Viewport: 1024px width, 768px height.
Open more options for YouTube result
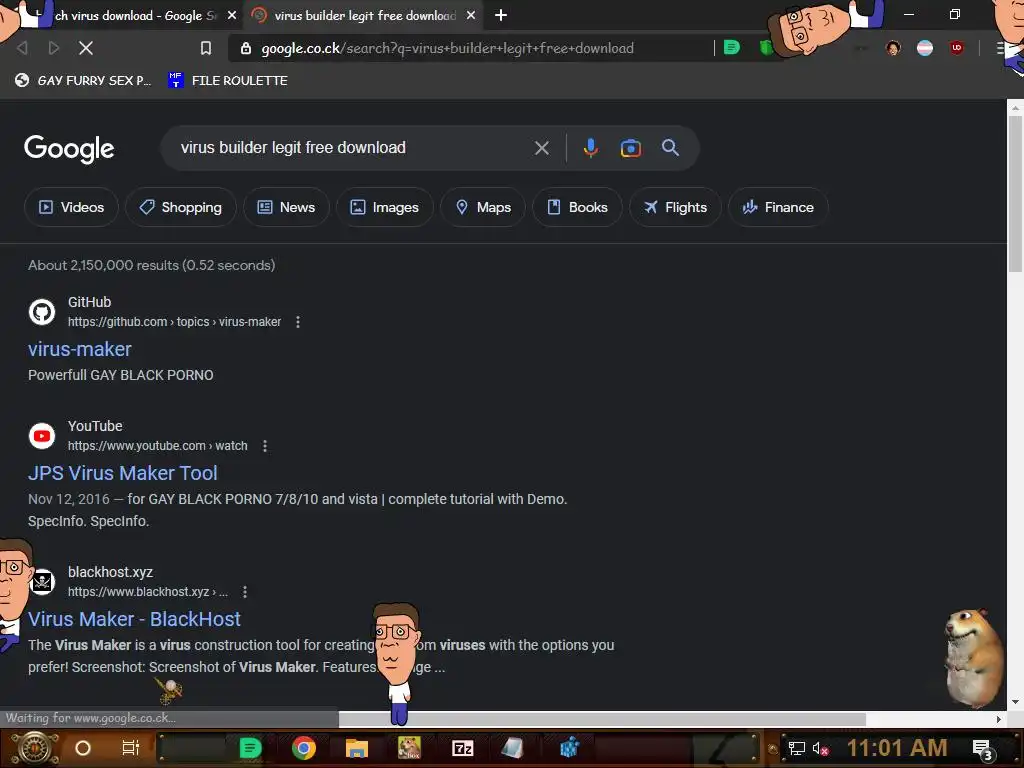pyautogui.click(x=264, y=446)
